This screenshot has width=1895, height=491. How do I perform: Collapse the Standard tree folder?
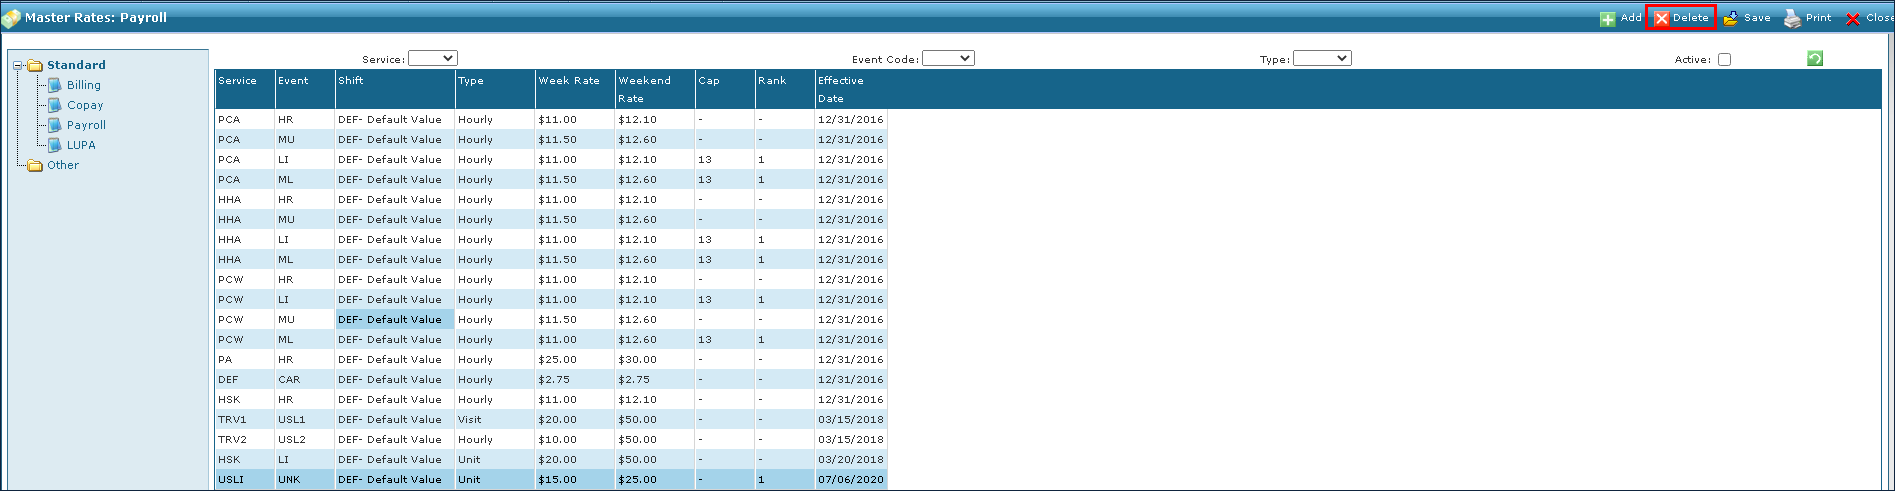[18, 66]
